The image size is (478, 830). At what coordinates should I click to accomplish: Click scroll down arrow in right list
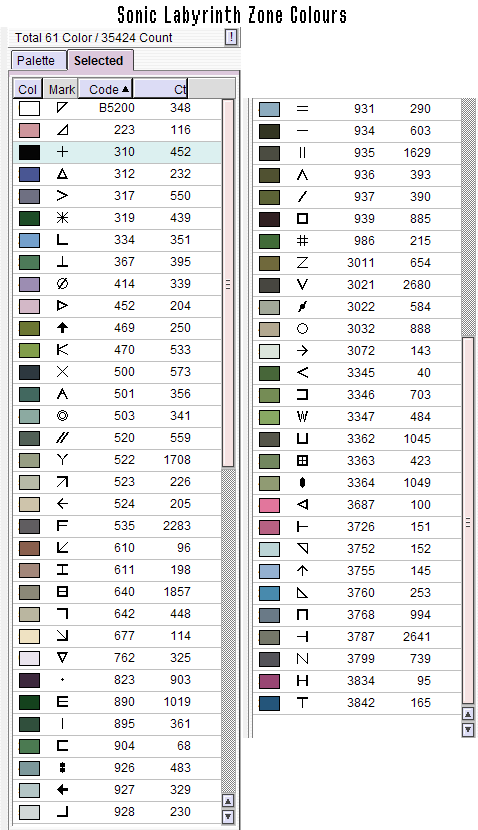(468, 730)
